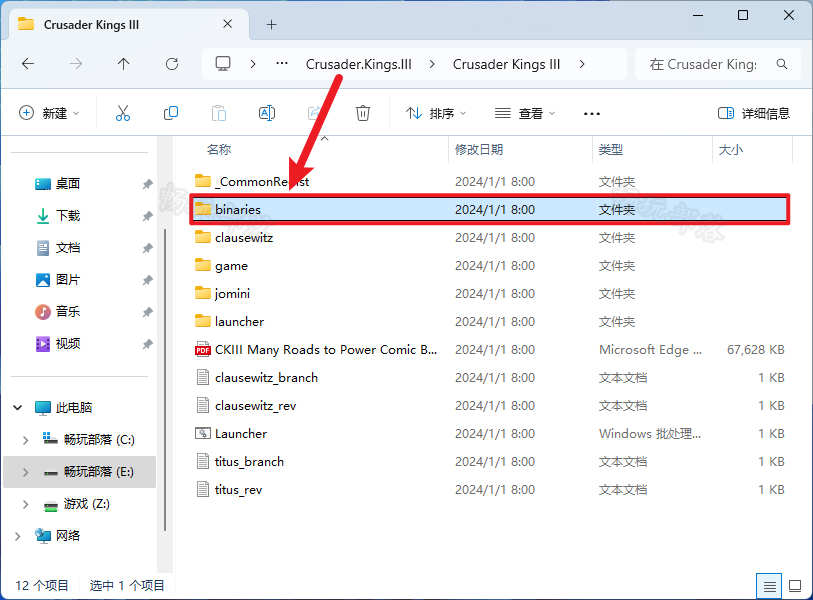Add a new Explorer tab

[x=271, y=24]
